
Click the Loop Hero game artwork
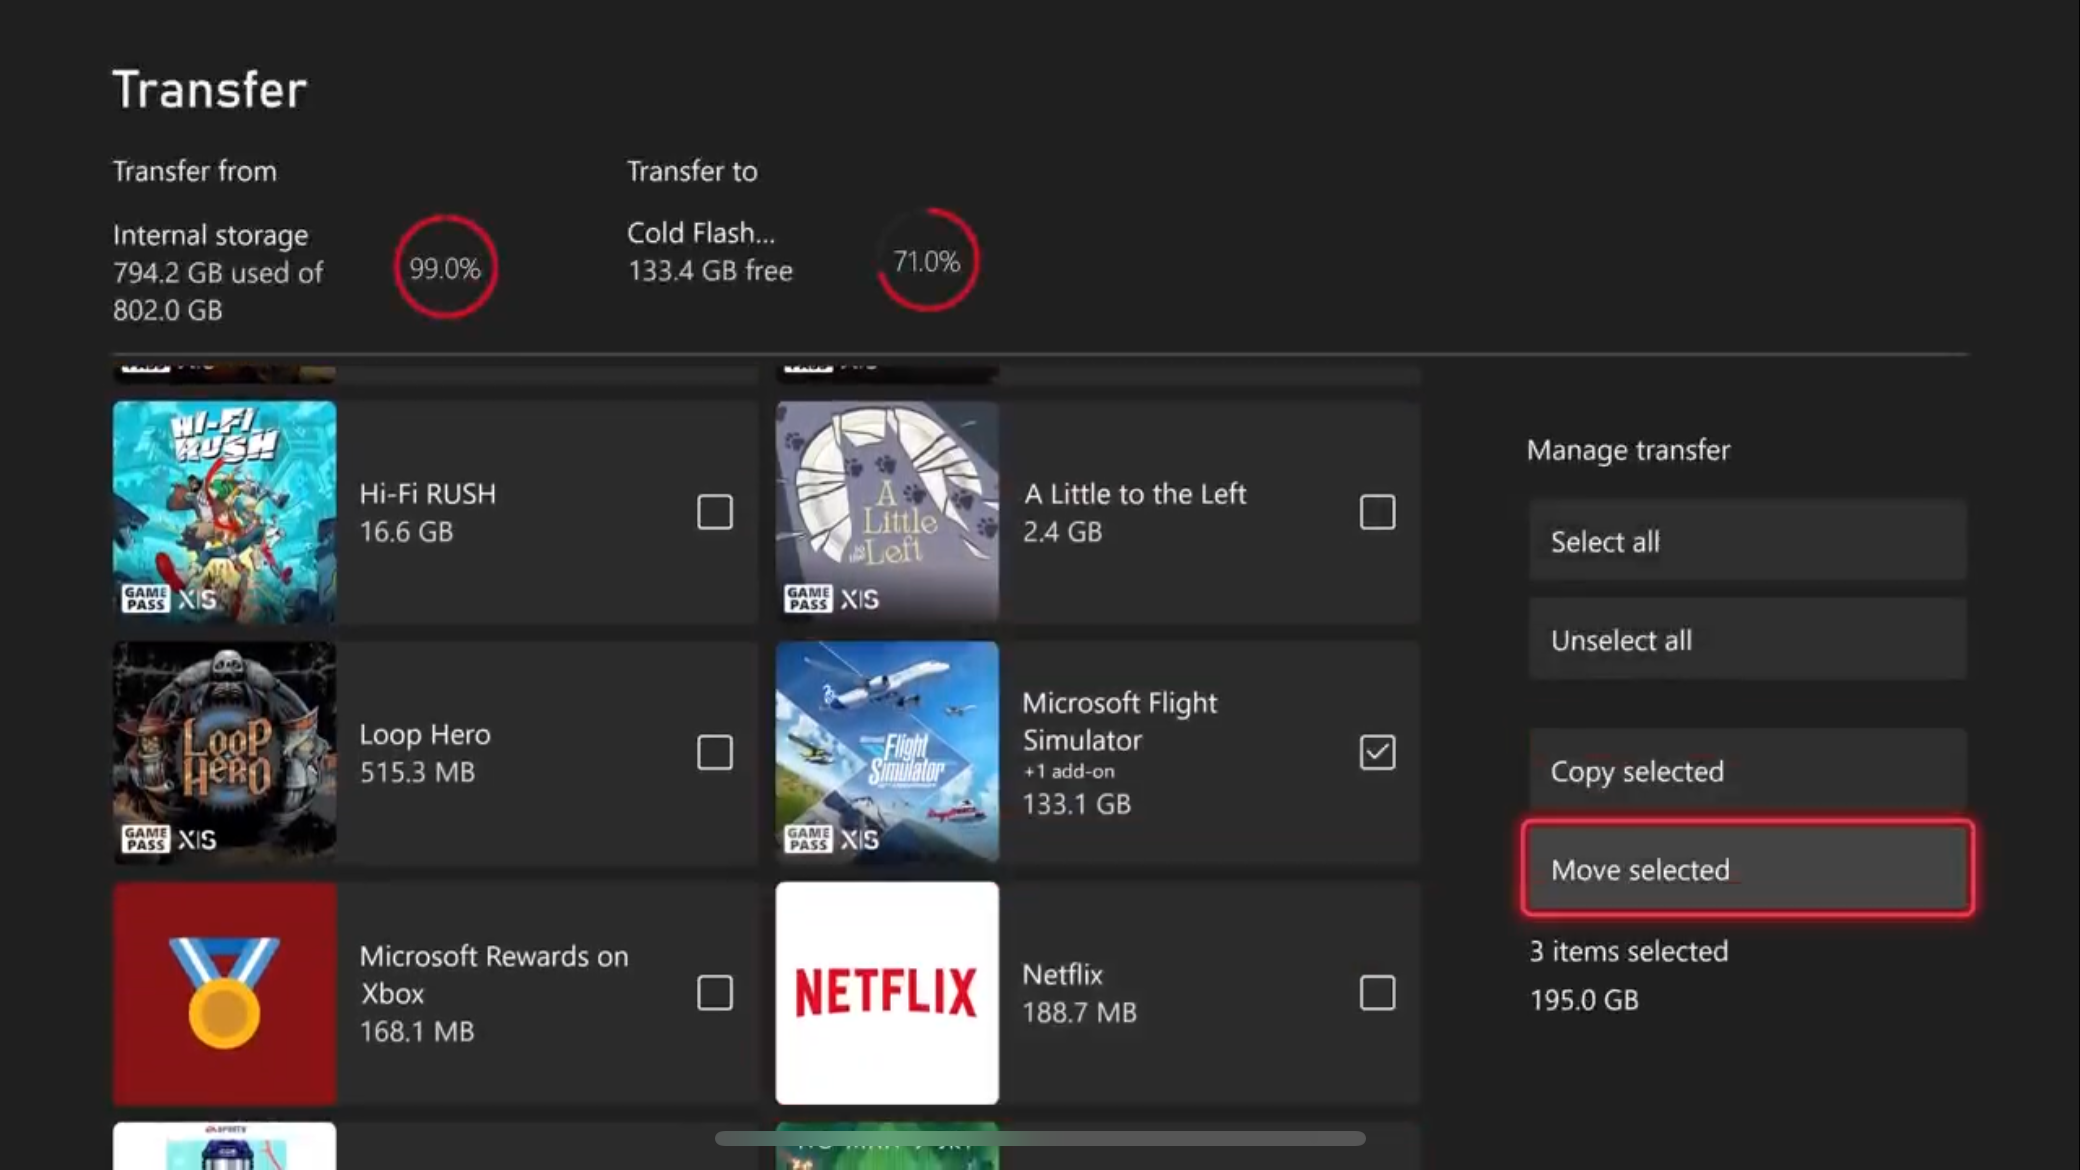[224, 753]
